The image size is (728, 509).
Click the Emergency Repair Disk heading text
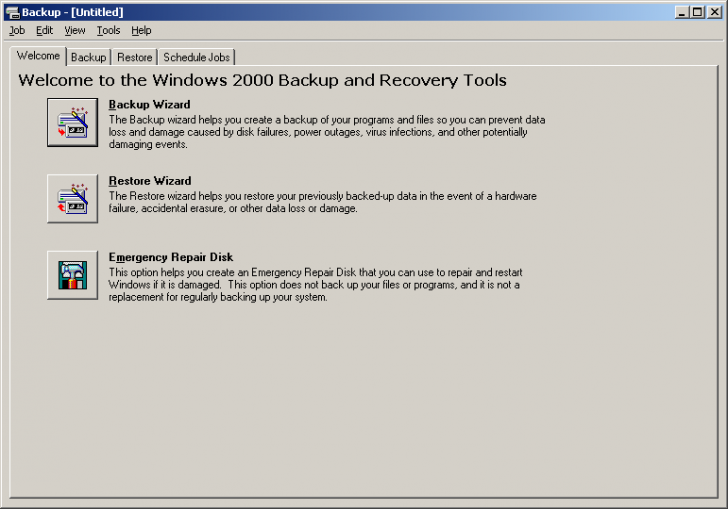[x=171, y=257]
